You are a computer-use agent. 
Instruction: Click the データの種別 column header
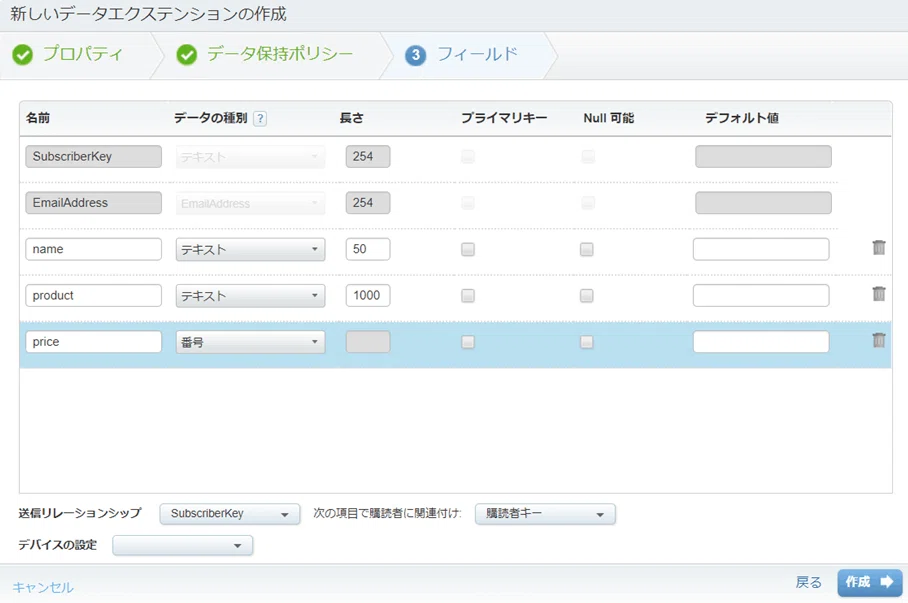tap(211, 118)
